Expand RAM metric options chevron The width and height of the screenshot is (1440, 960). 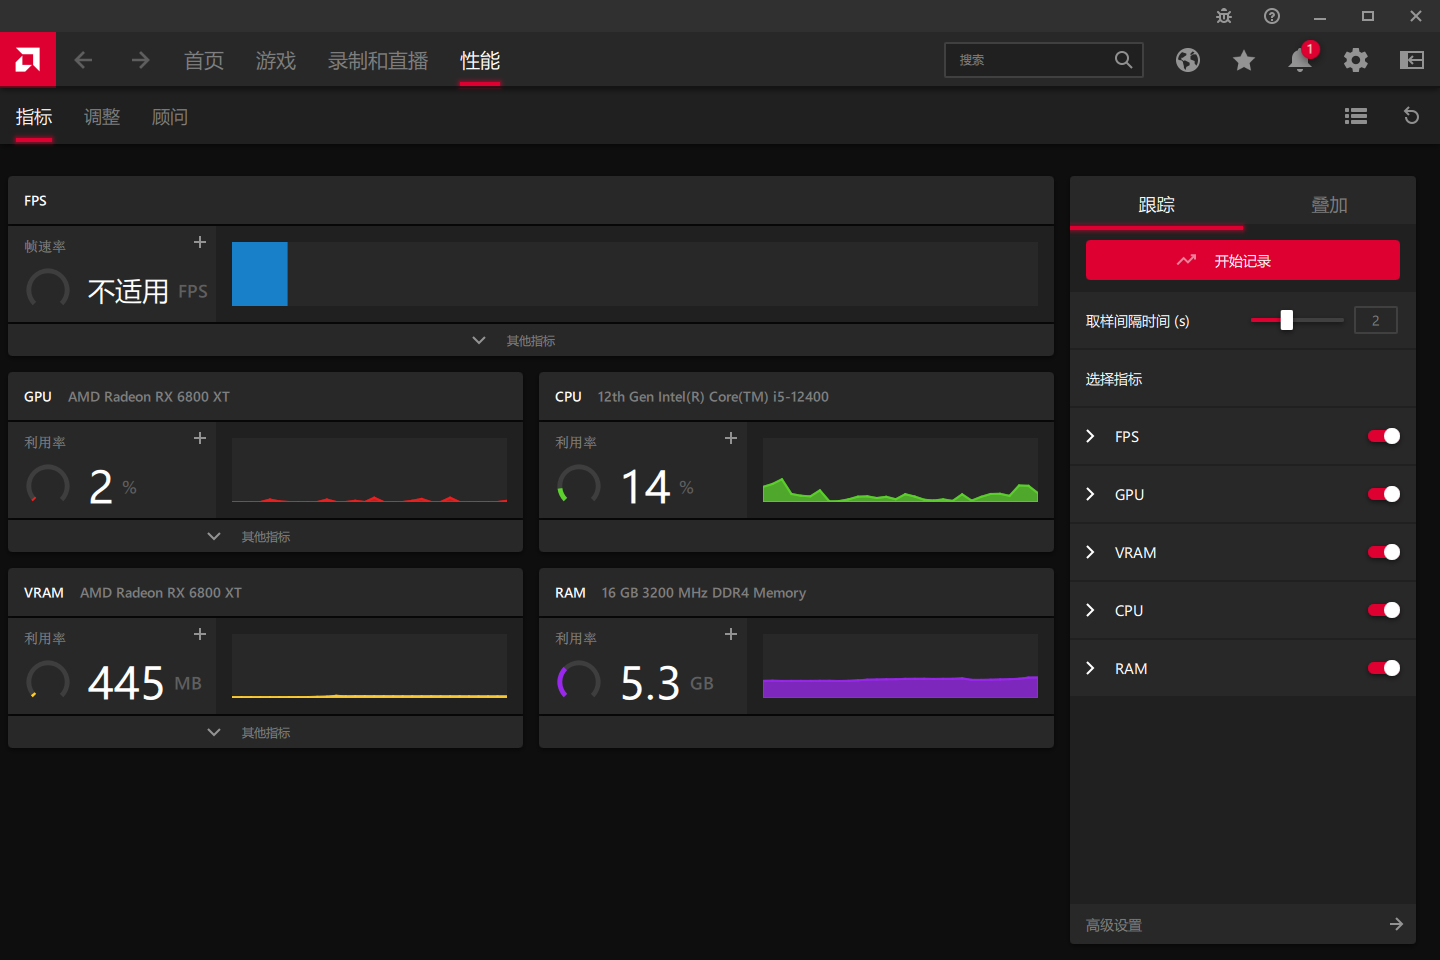(x=1091, y=668)
